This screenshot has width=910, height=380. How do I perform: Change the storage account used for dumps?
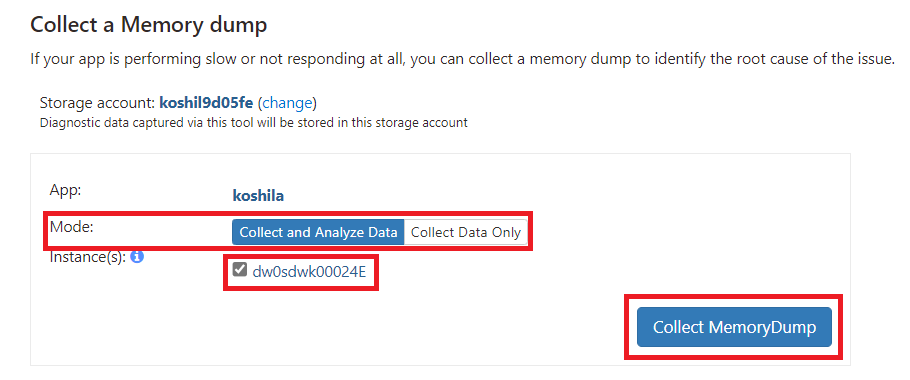pos(287,103)
